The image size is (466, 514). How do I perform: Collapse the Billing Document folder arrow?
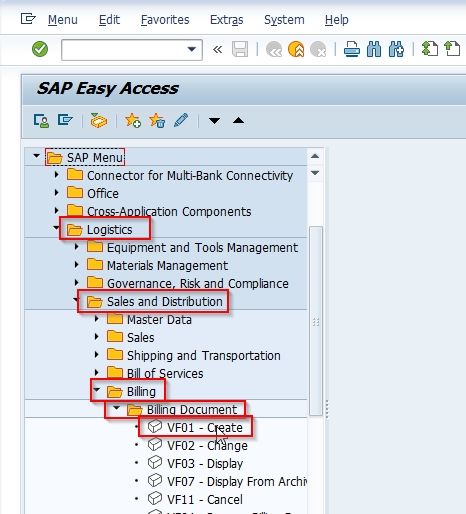pos(116,407)
